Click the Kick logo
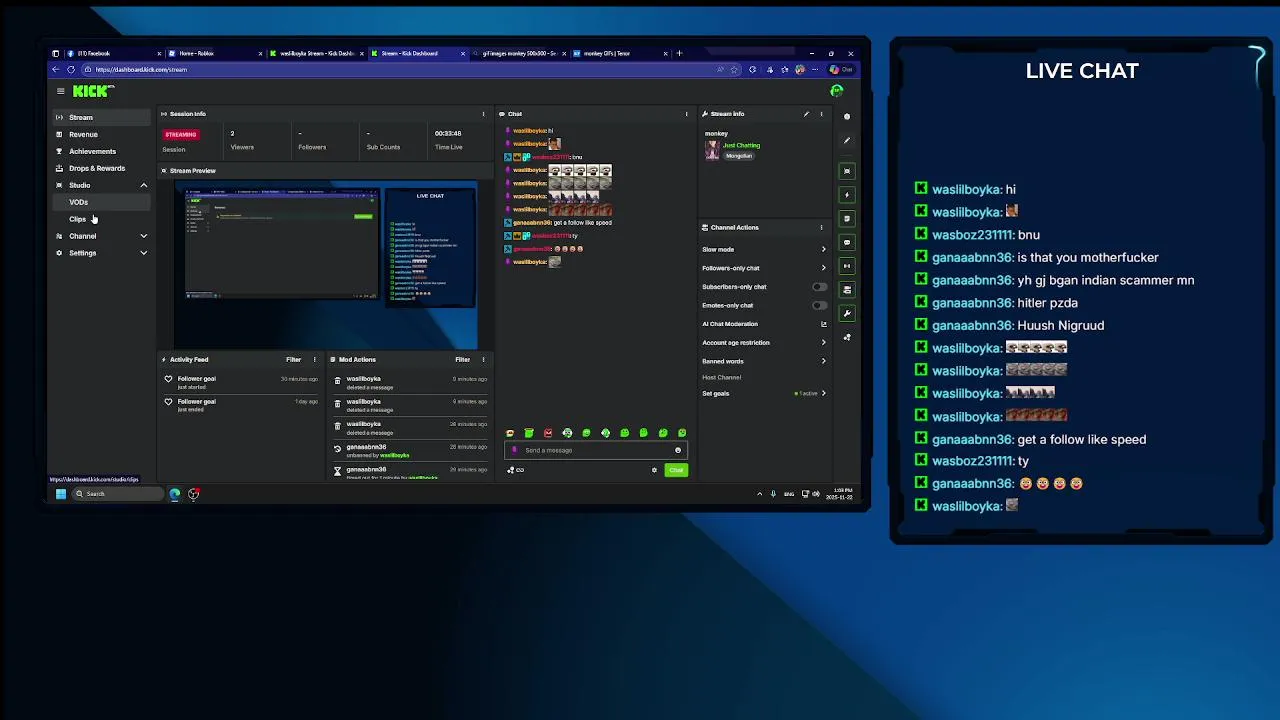The image size is (1280, 720). (x=93, y=91)
